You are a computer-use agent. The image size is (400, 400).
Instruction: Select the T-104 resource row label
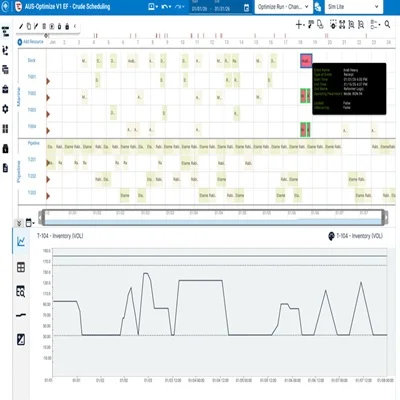pos(32,126)
